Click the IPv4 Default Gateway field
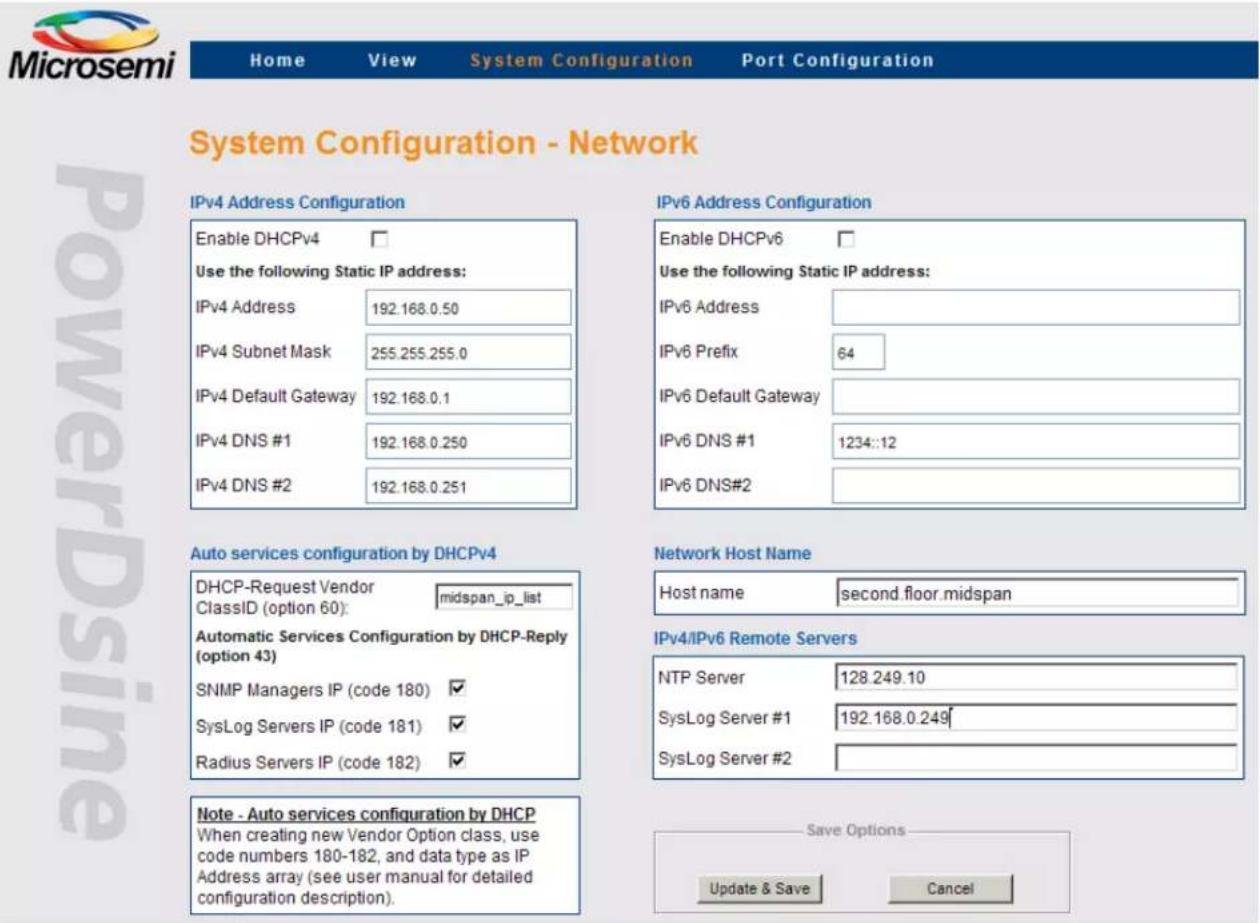 468,396
